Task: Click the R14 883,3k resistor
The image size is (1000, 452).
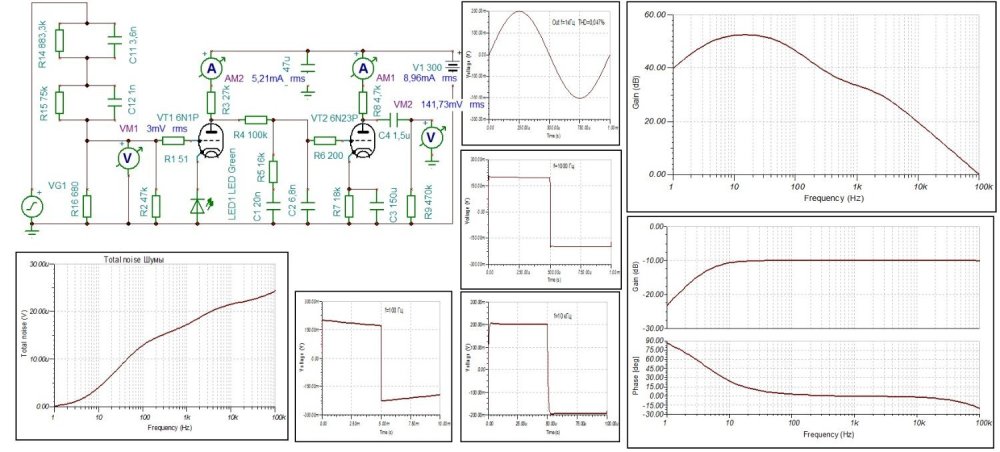Action: pos(60,40)
